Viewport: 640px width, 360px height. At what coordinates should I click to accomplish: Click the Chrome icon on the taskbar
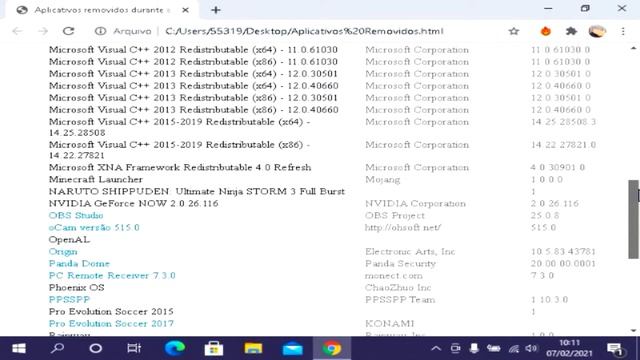(332, 349)
